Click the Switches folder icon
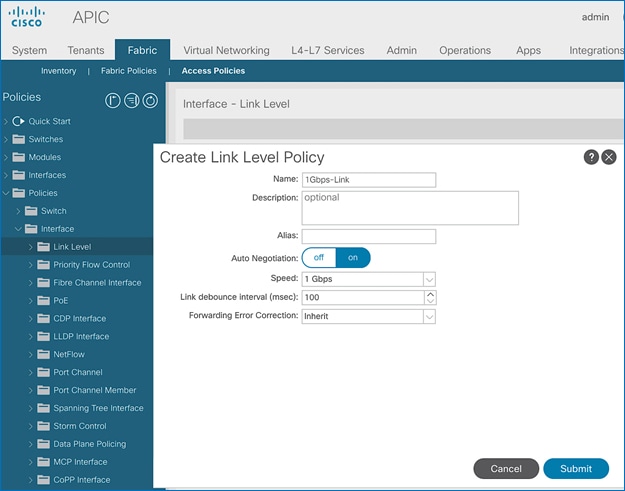Screen dimensions: 625x491 click(19, 140)
